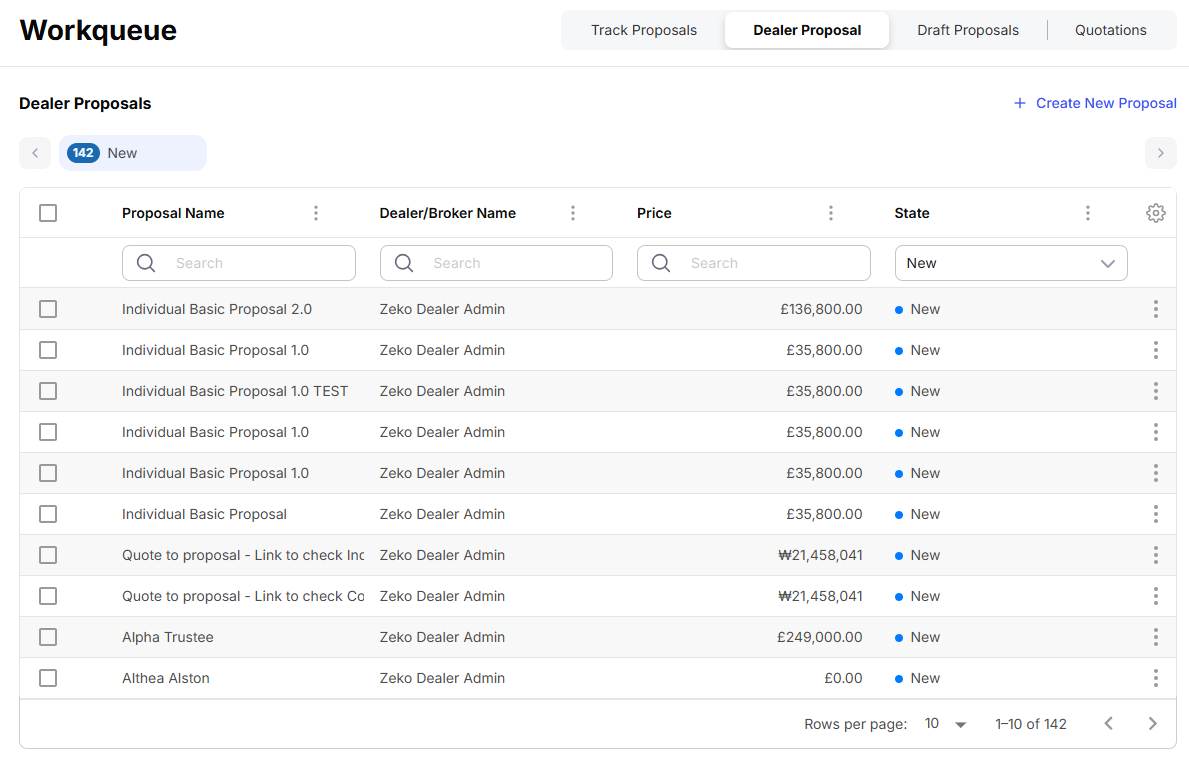Sort by Price column header
This screenshot has width=1189, height=774.
coord(654,213)
